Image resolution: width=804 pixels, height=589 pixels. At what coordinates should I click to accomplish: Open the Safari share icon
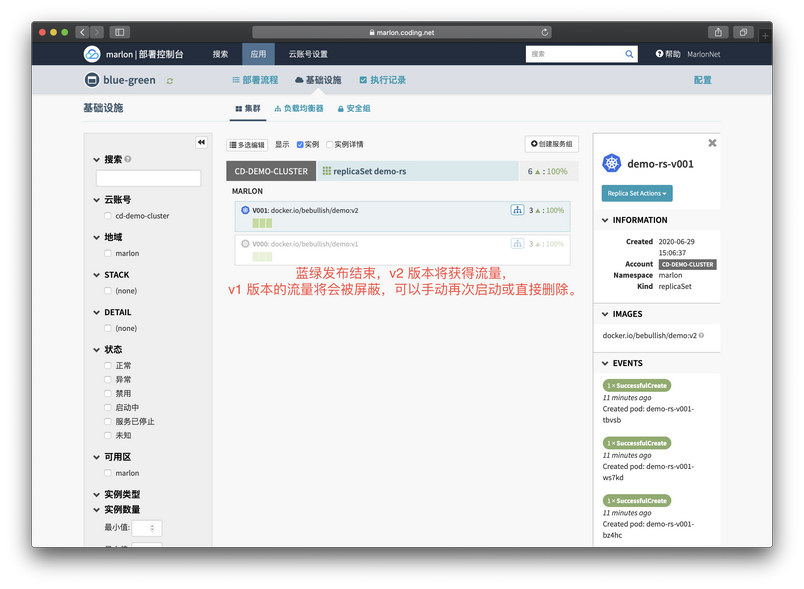point(718,32)
